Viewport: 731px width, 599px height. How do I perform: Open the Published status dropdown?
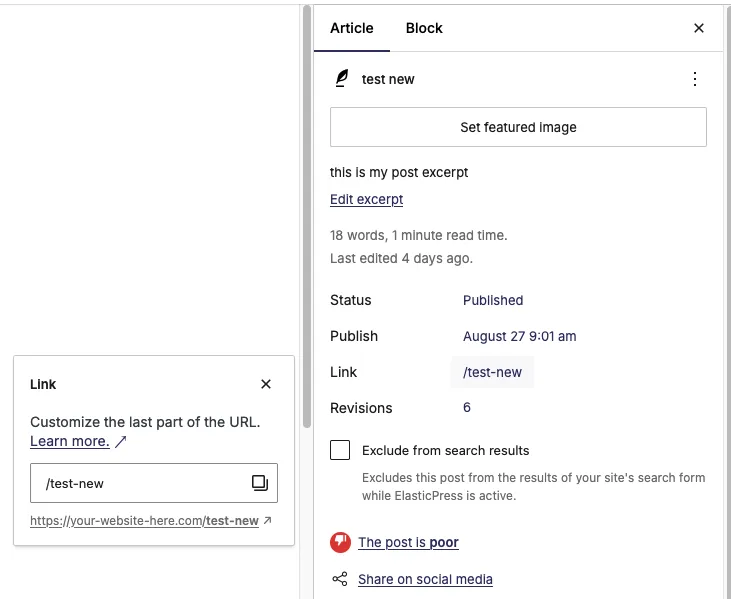tap(493, 300)
